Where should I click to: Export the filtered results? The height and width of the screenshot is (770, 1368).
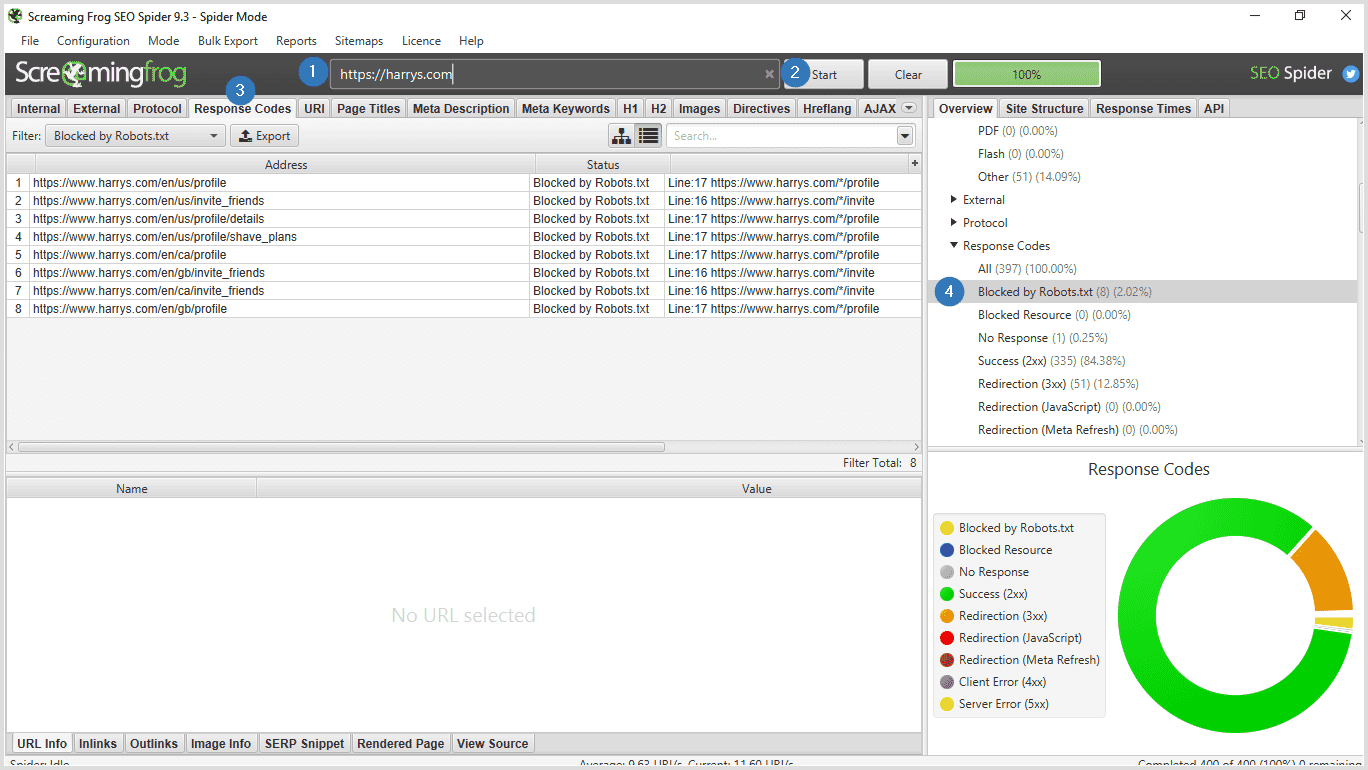(x=265, y=136)
